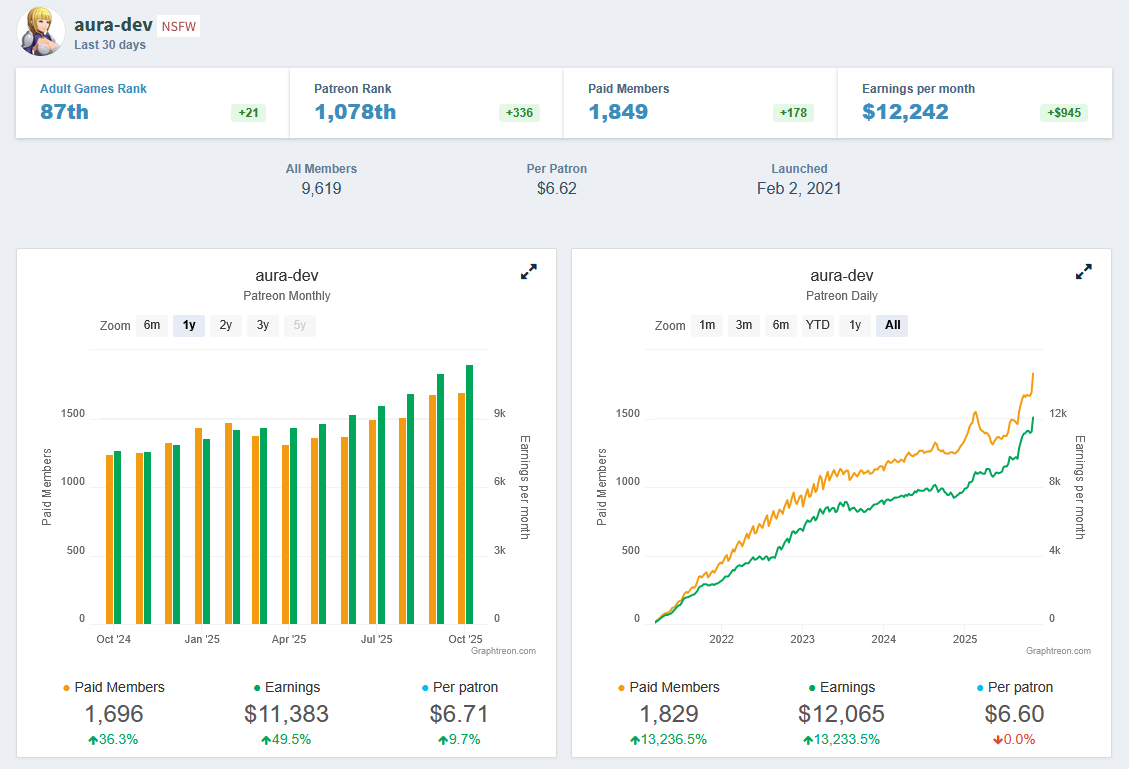Click the $6.71 monthly per patron value
Viewport: 1129px width, 769px height.
point(459,714)
